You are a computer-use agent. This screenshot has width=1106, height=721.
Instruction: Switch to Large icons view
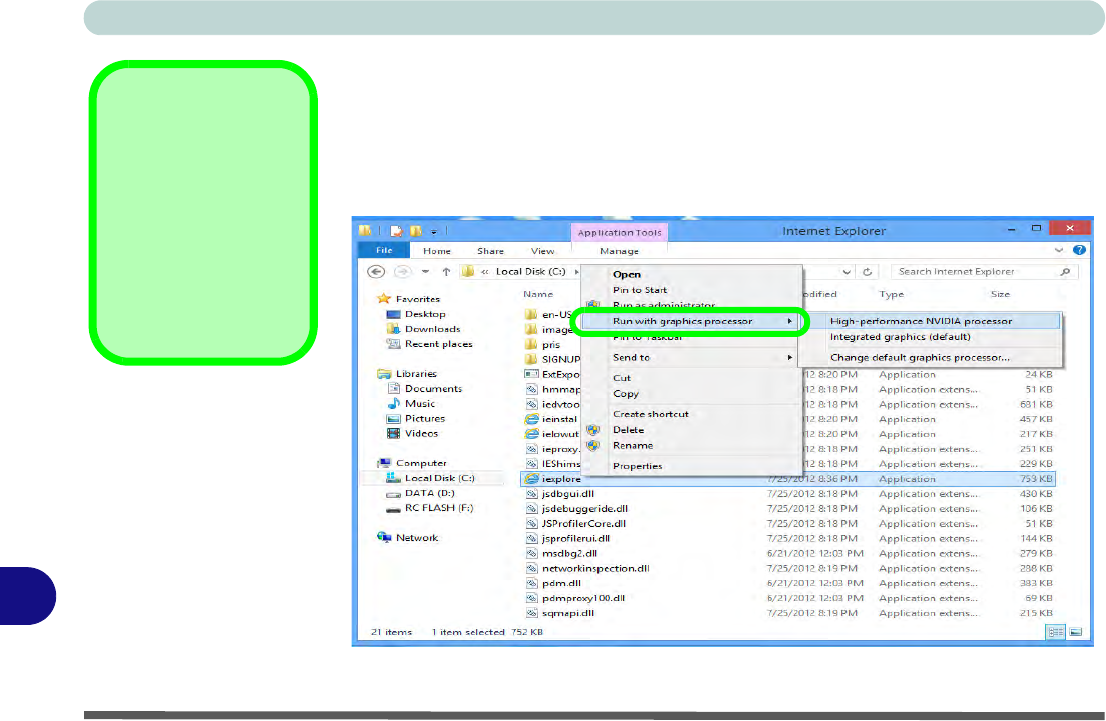tap(1076, 632)
